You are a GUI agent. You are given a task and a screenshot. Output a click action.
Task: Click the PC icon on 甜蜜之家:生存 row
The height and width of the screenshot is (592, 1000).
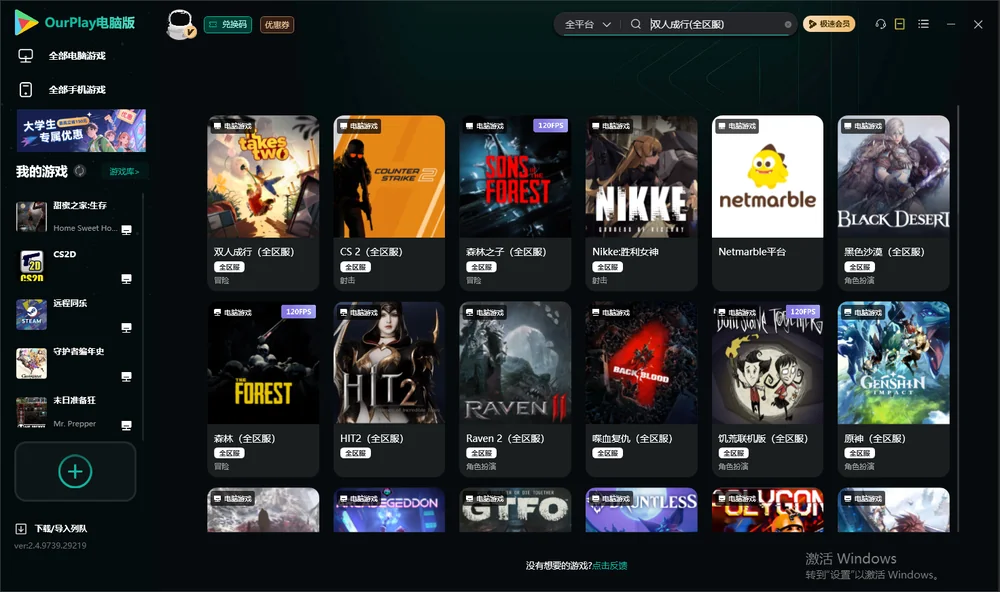[126, 230]
